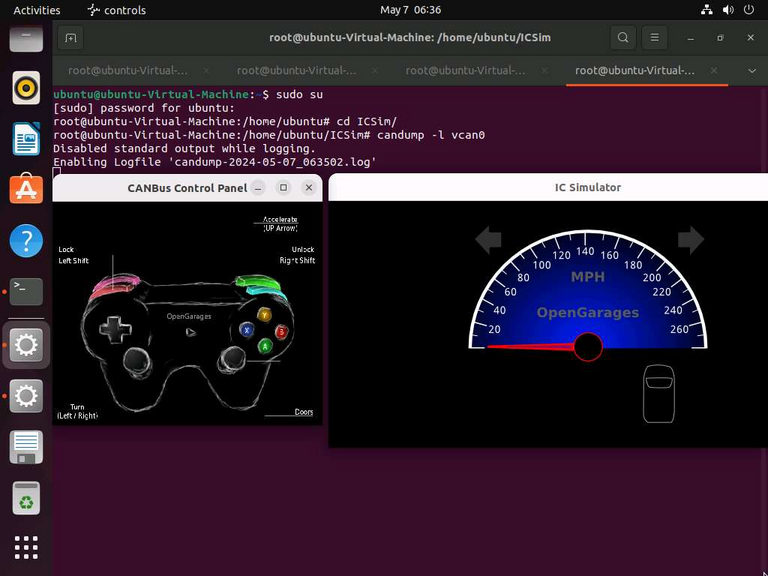
Task: Open the system volume and power menu
Action: point(727,9)
